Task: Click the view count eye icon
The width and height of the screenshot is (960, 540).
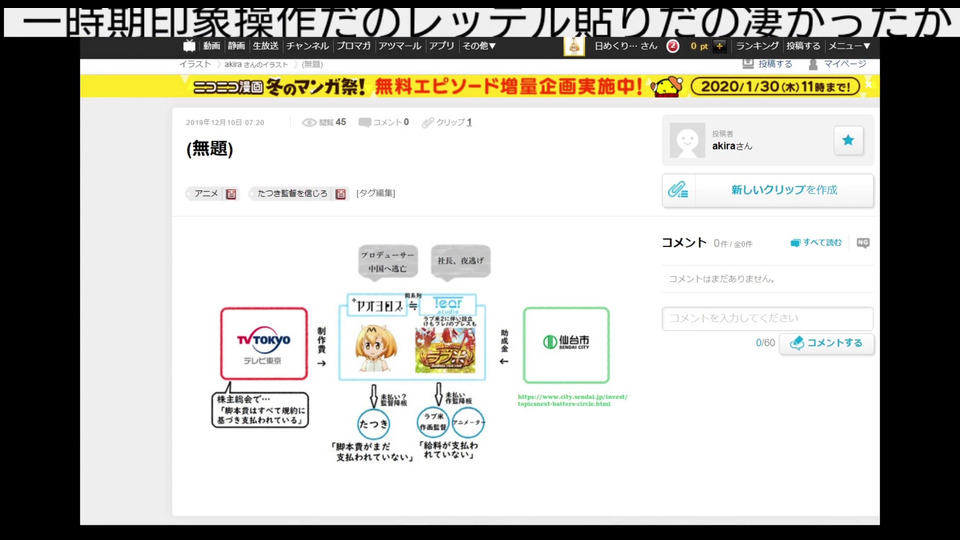Action: click(x=309, y=122)
